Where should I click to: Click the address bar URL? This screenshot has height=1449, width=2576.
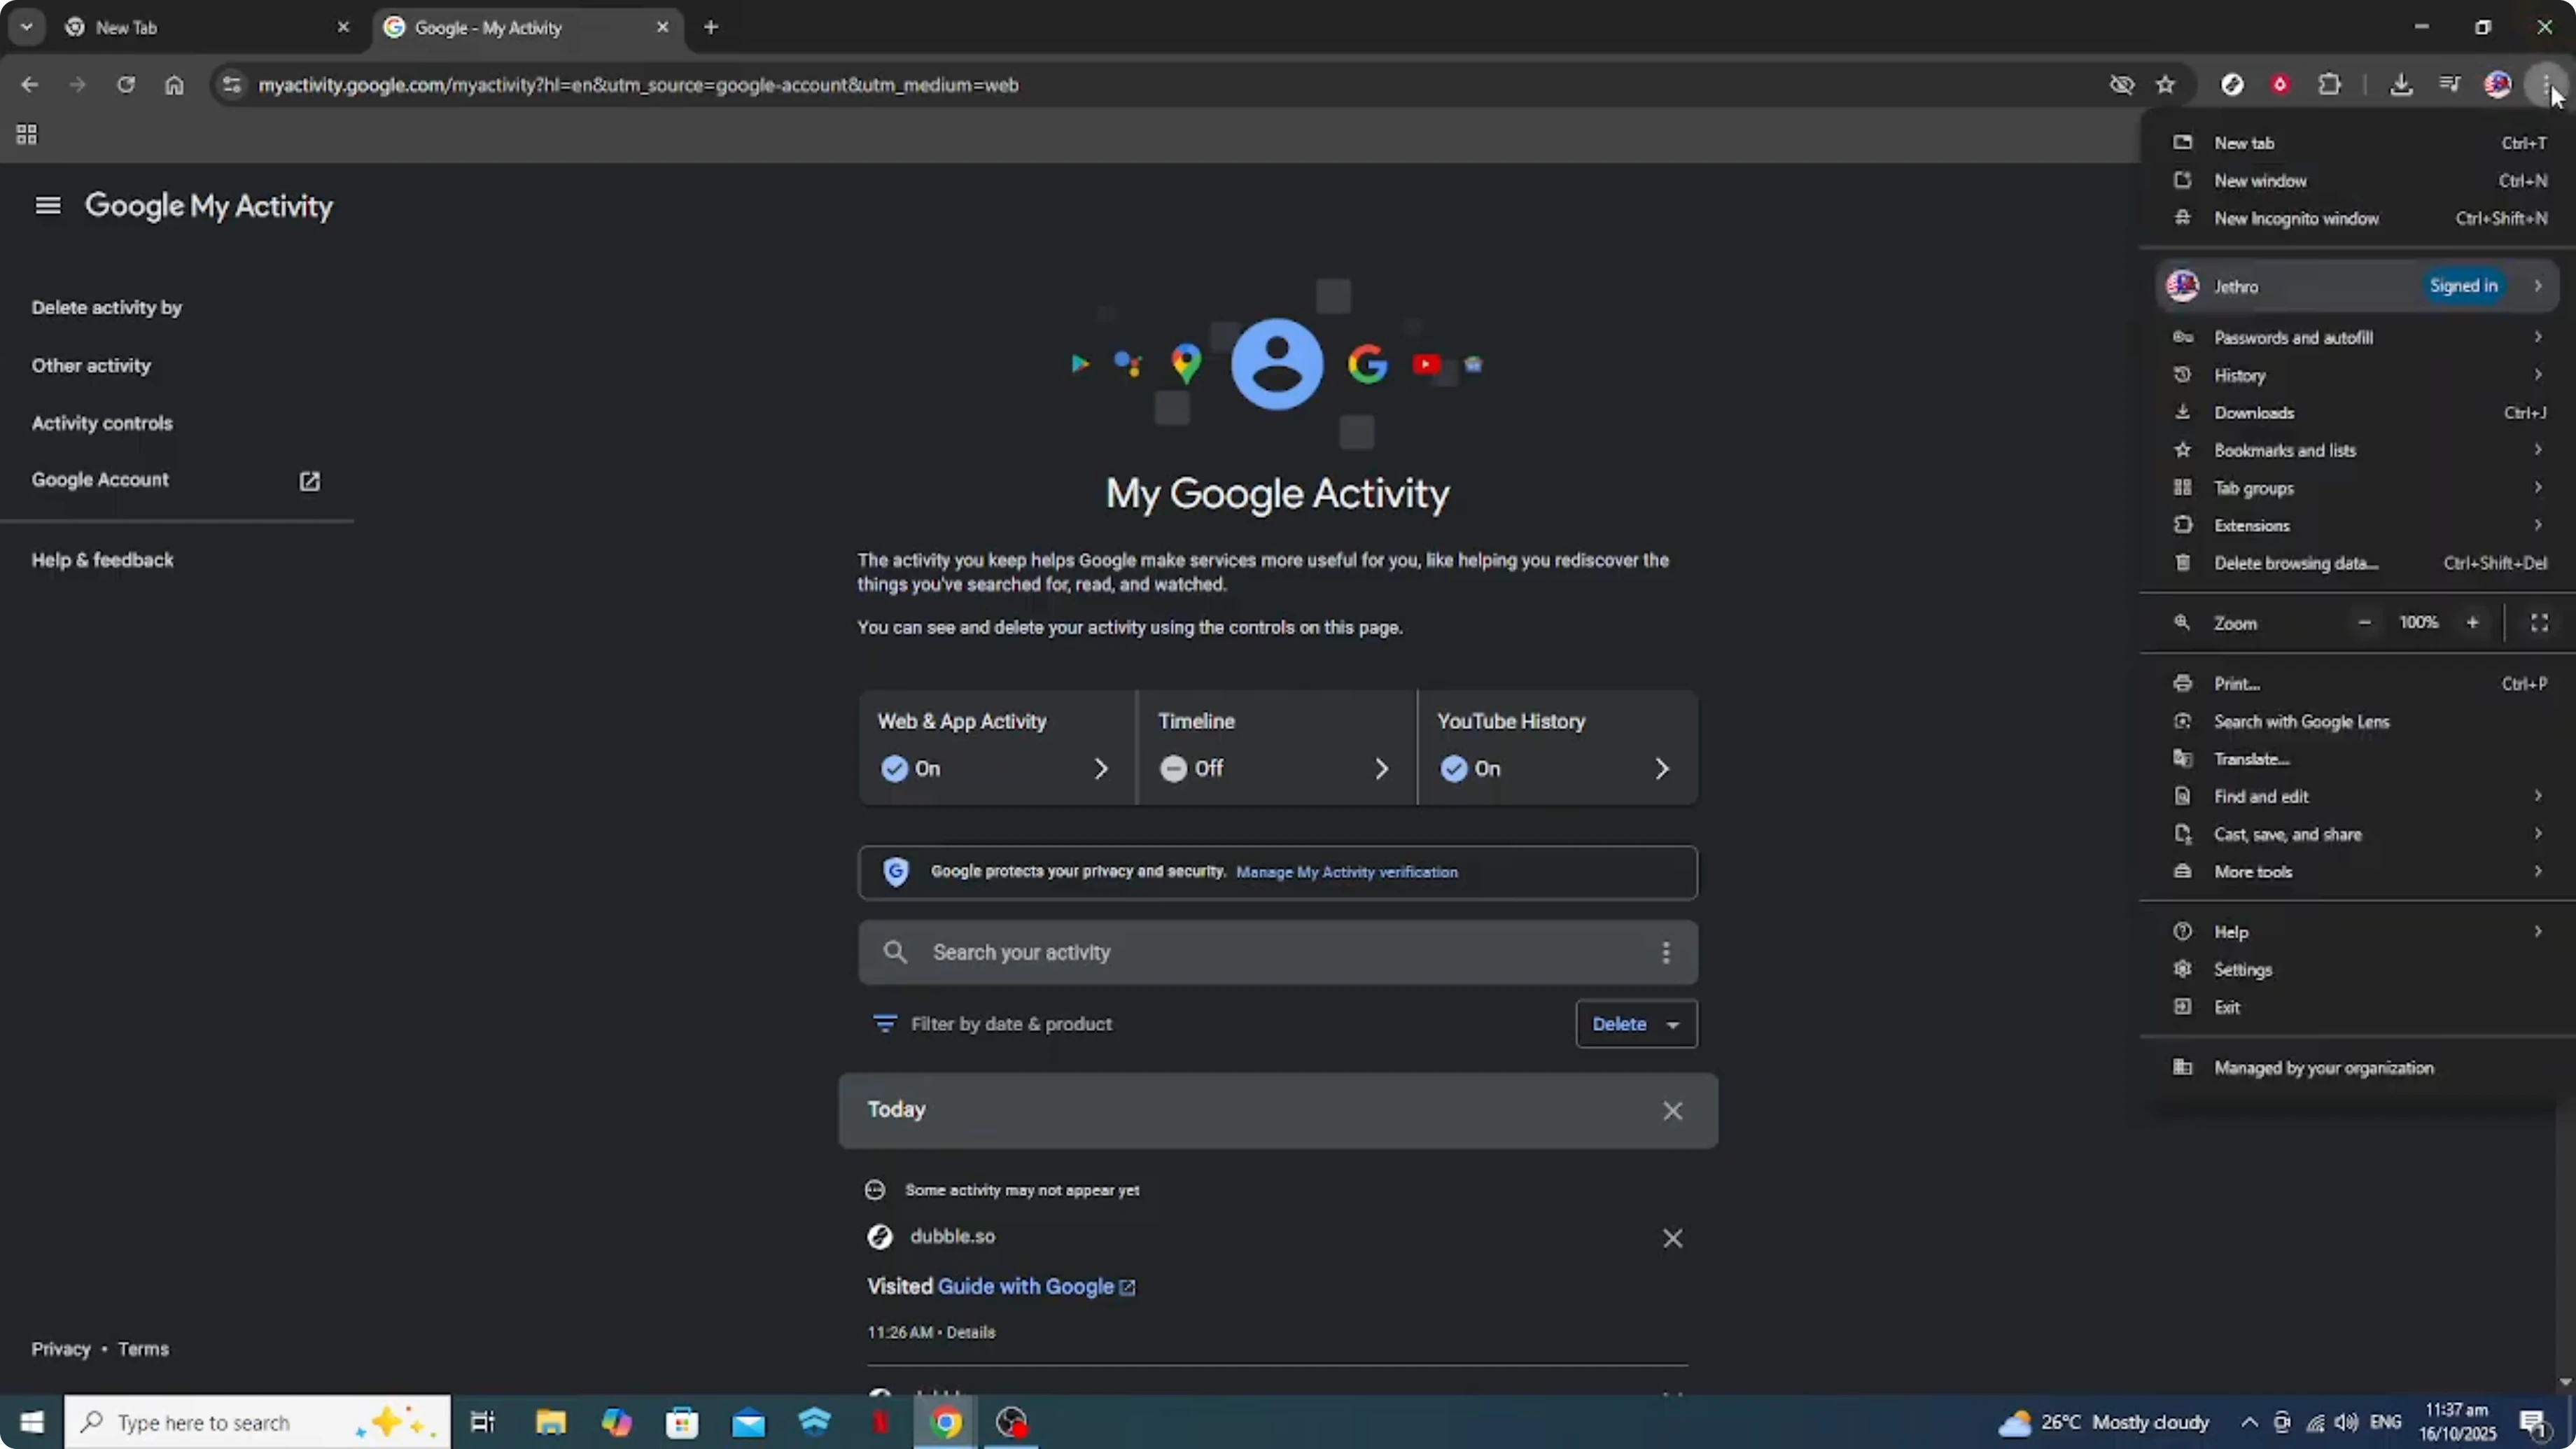pos(638,85)
